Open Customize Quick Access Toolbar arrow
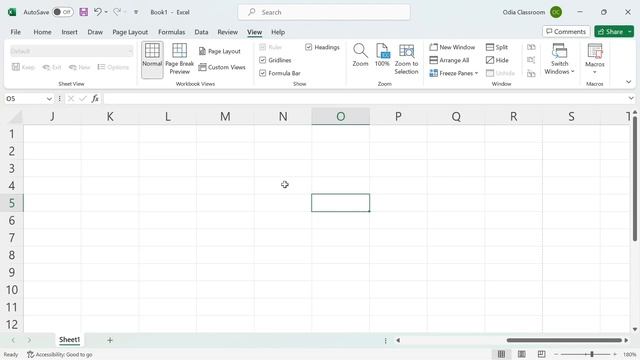This screenshot has height=360, width=640. click(136, 12)
